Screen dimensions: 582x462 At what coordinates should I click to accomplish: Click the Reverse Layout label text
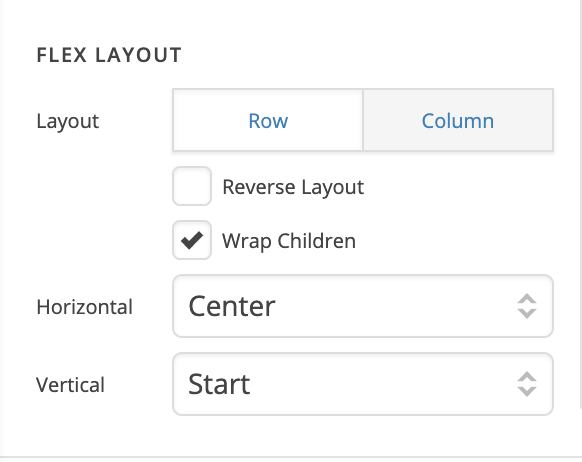click(293, 187)
